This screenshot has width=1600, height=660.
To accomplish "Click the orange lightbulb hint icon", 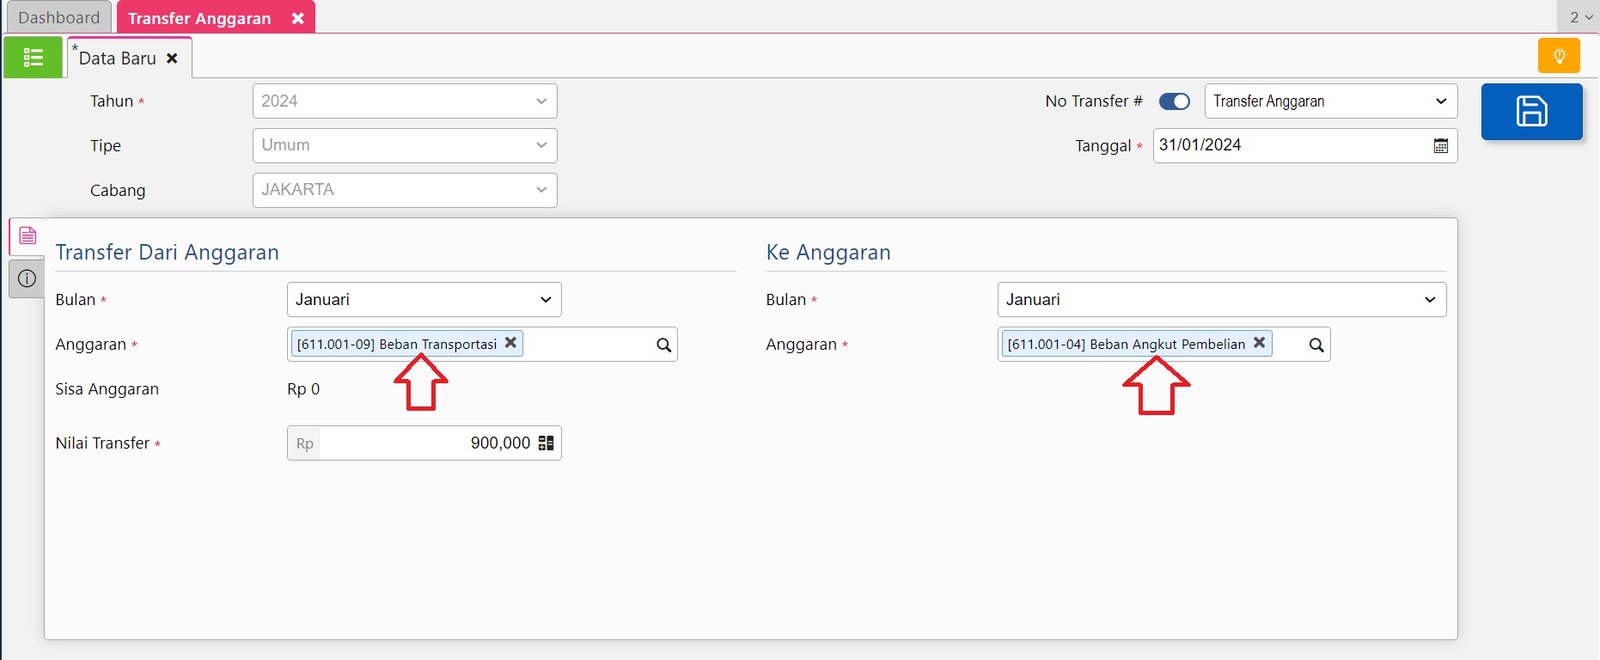I will tap(1558, 56).
